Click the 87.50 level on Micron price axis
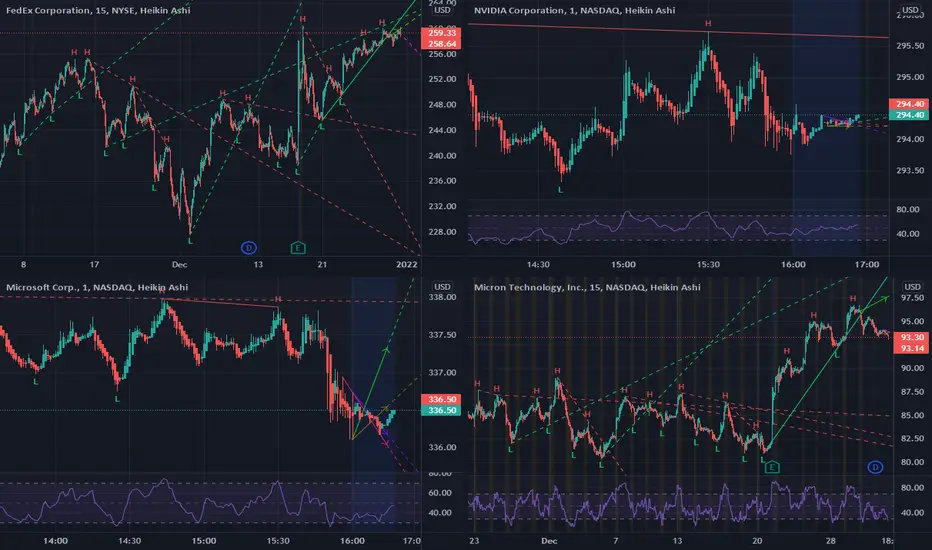 click(x=912, y=392)
